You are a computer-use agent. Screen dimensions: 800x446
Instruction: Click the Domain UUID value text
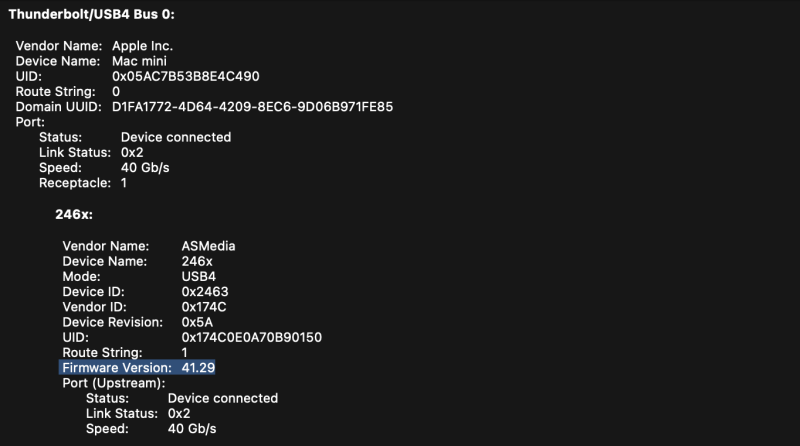pos(252,107)
